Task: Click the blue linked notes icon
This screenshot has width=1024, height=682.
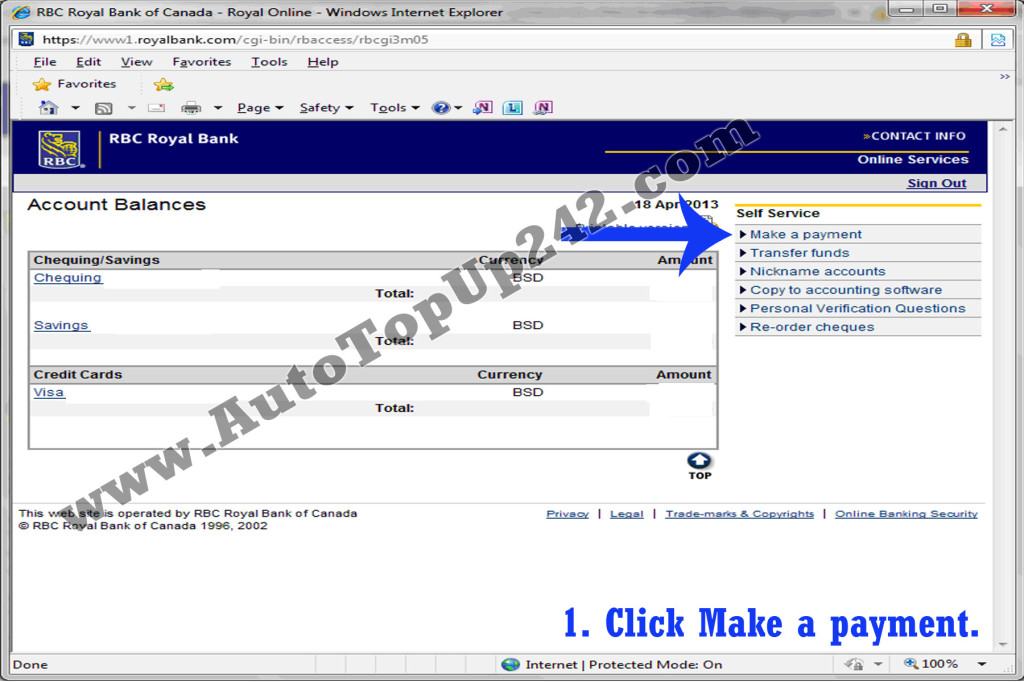Action: 513,108
